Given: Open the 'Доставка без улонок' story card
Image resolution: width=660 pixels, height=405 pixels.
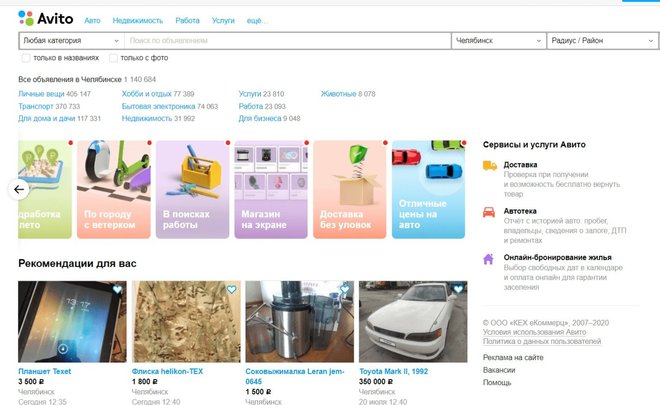Looking at the screenshot, I should coord(347,190).
